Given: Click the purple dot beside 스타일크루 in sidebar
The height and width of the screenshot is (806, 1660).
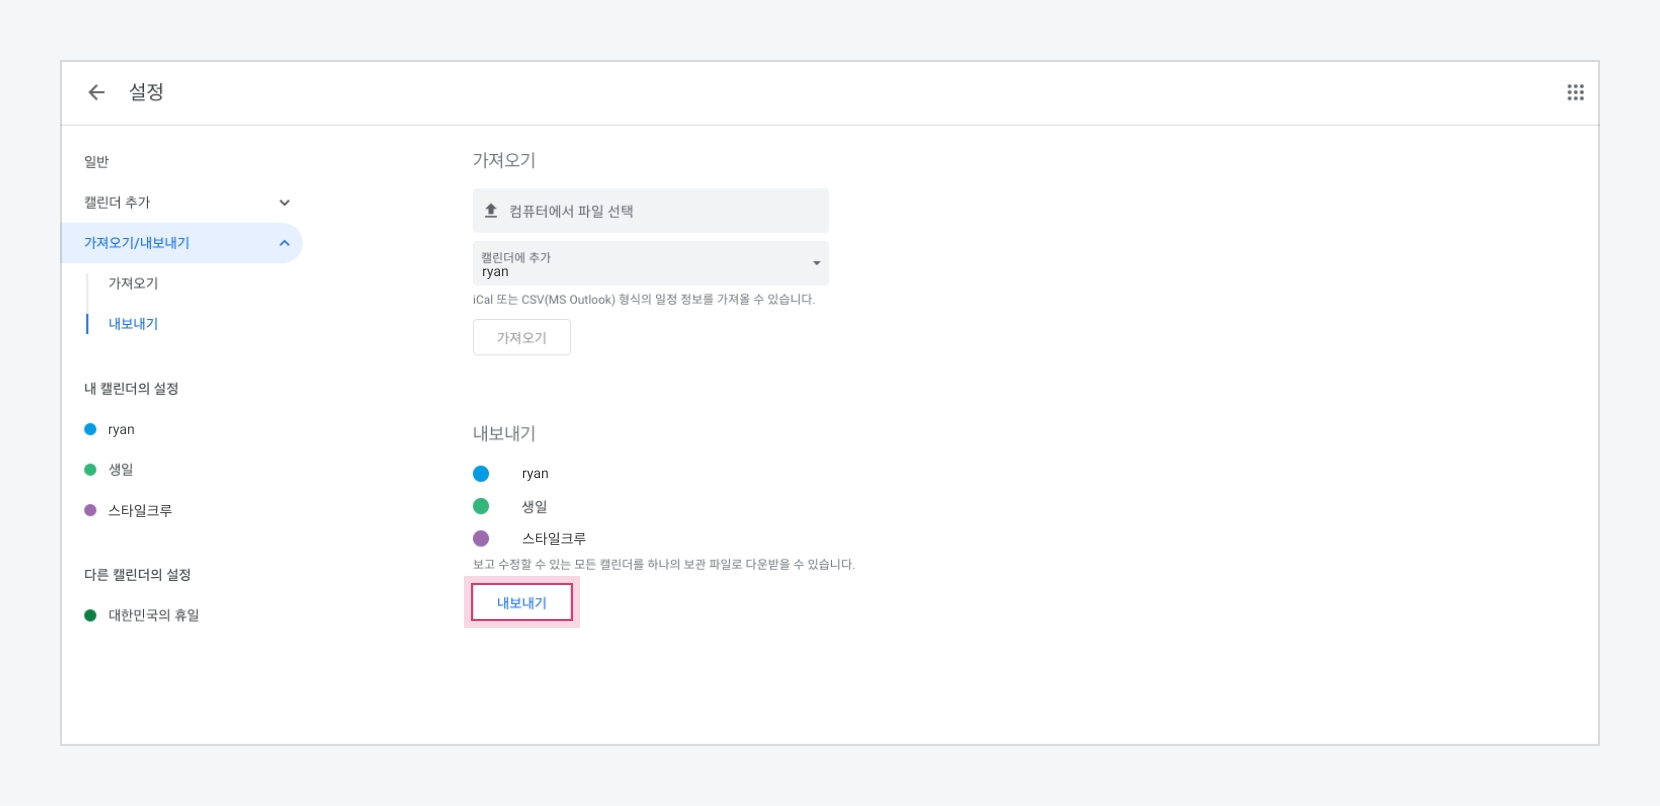Looking at the screenshot, I should [x=90, y=510].
